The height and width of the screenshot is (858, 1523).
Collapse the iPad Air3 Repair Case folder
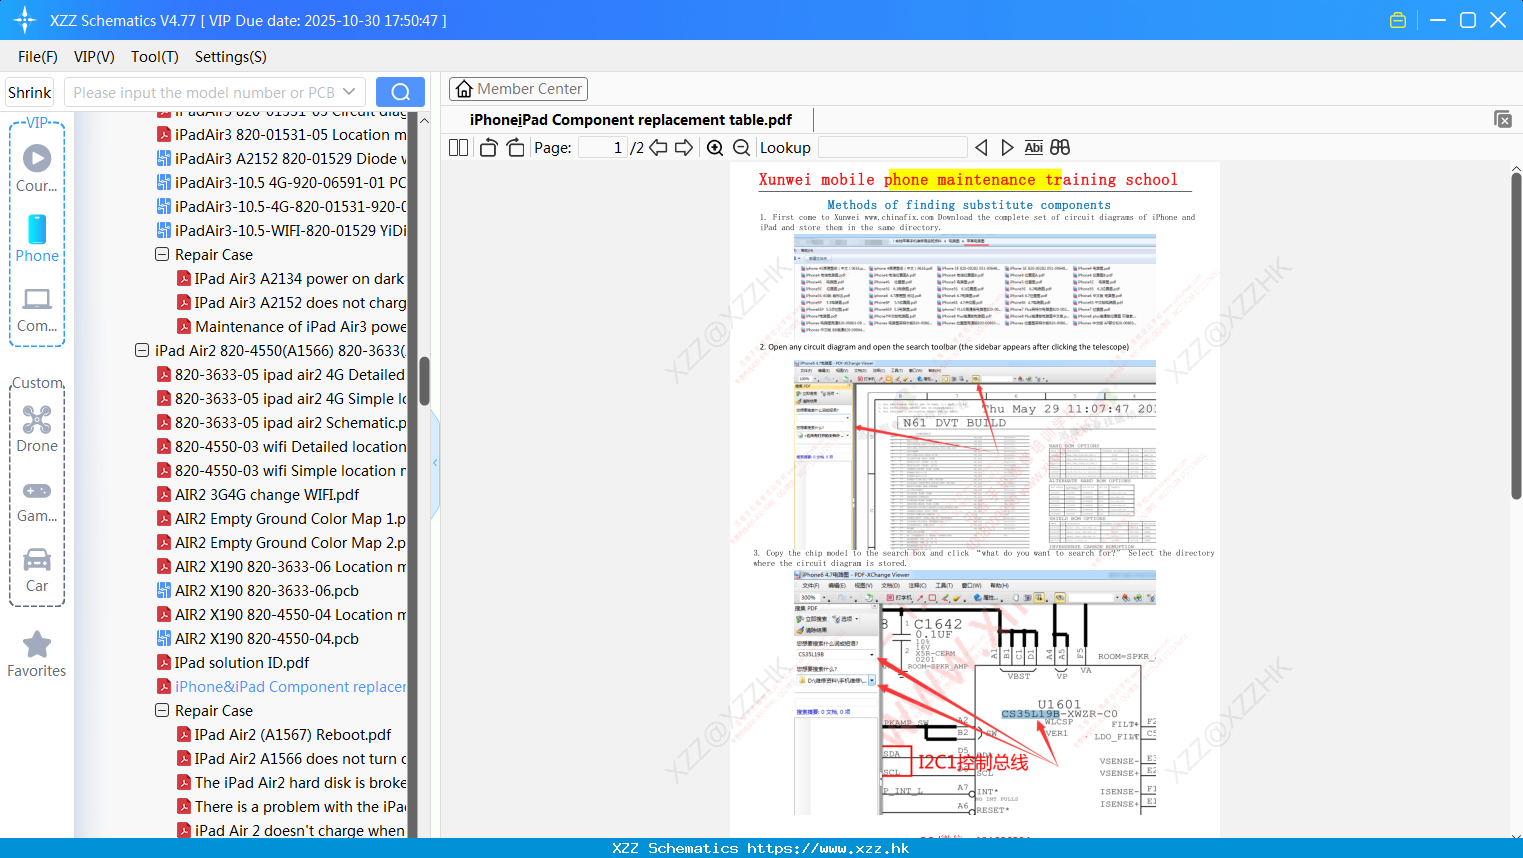[x=162, y=254]
